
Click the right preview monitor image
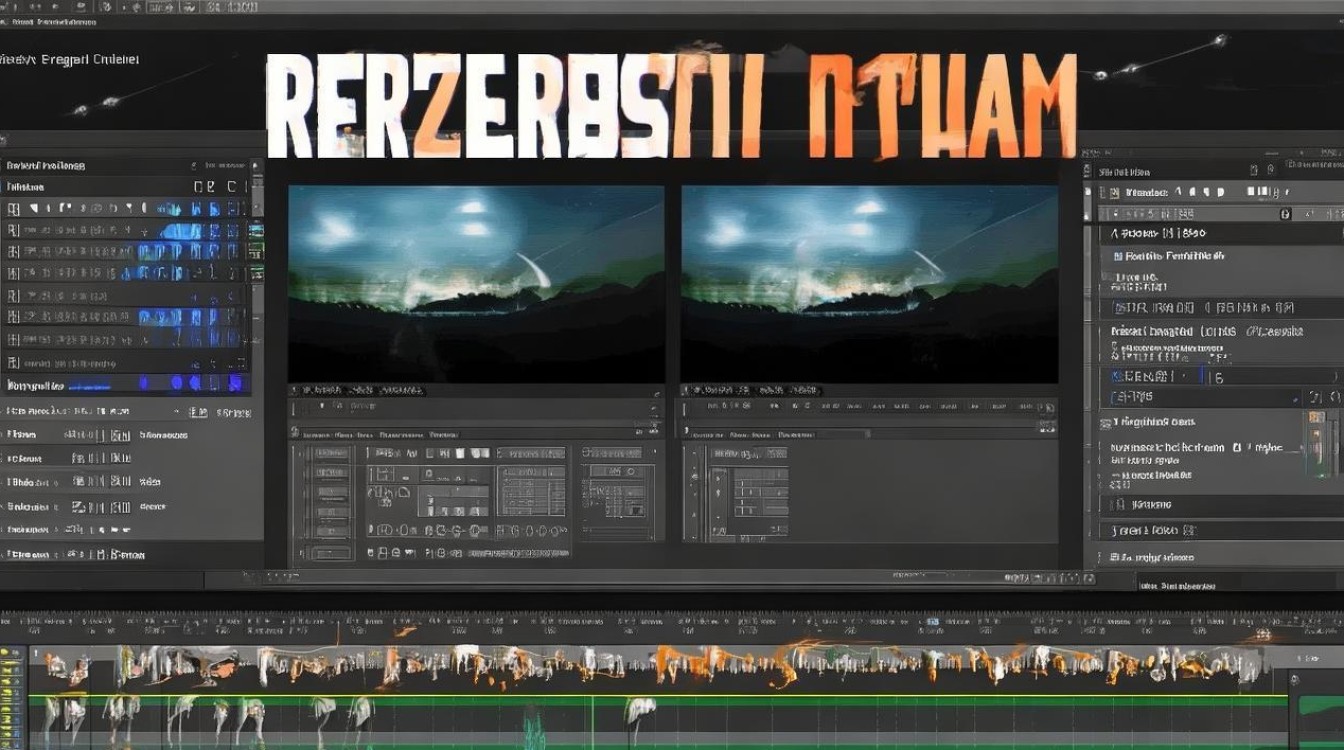(x=870, y=284)
